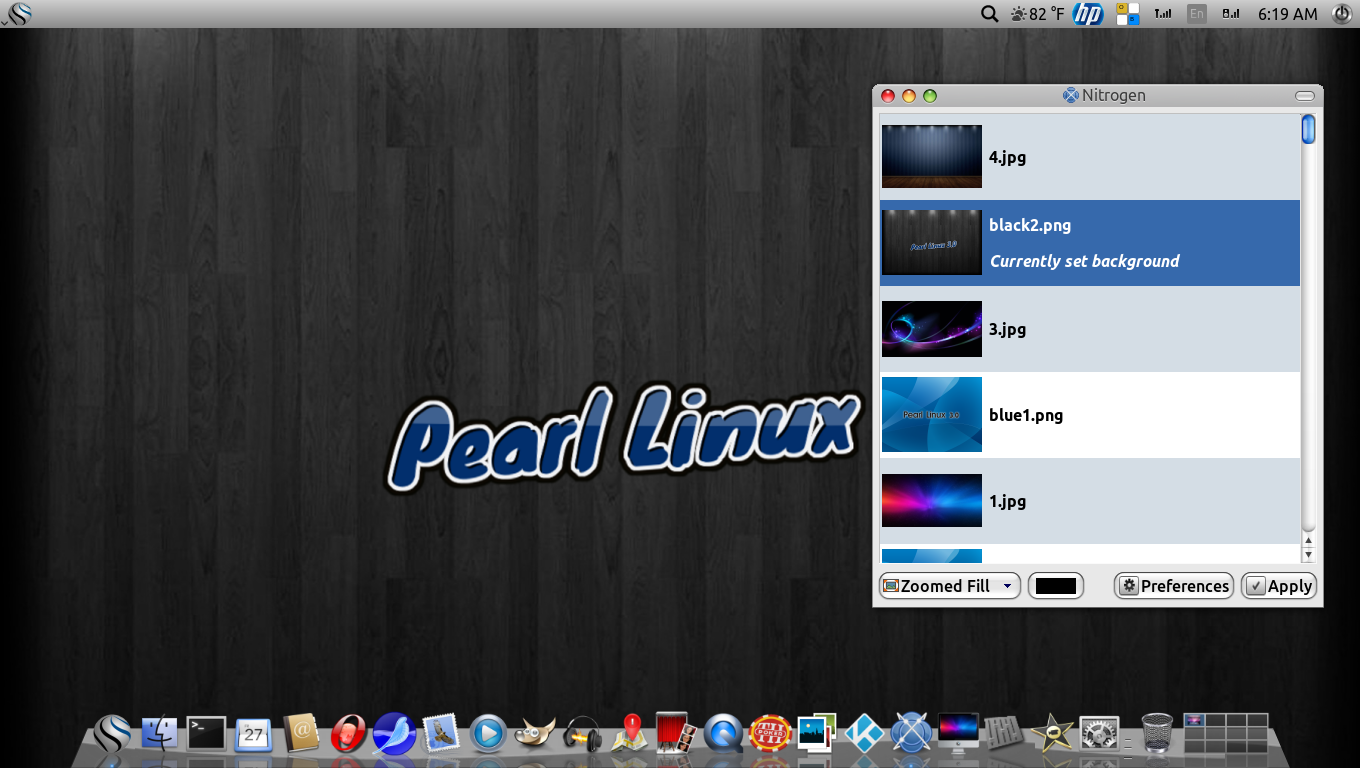
Task: Open the 'En' keyboard language indicator
Action: [1196, 14]
